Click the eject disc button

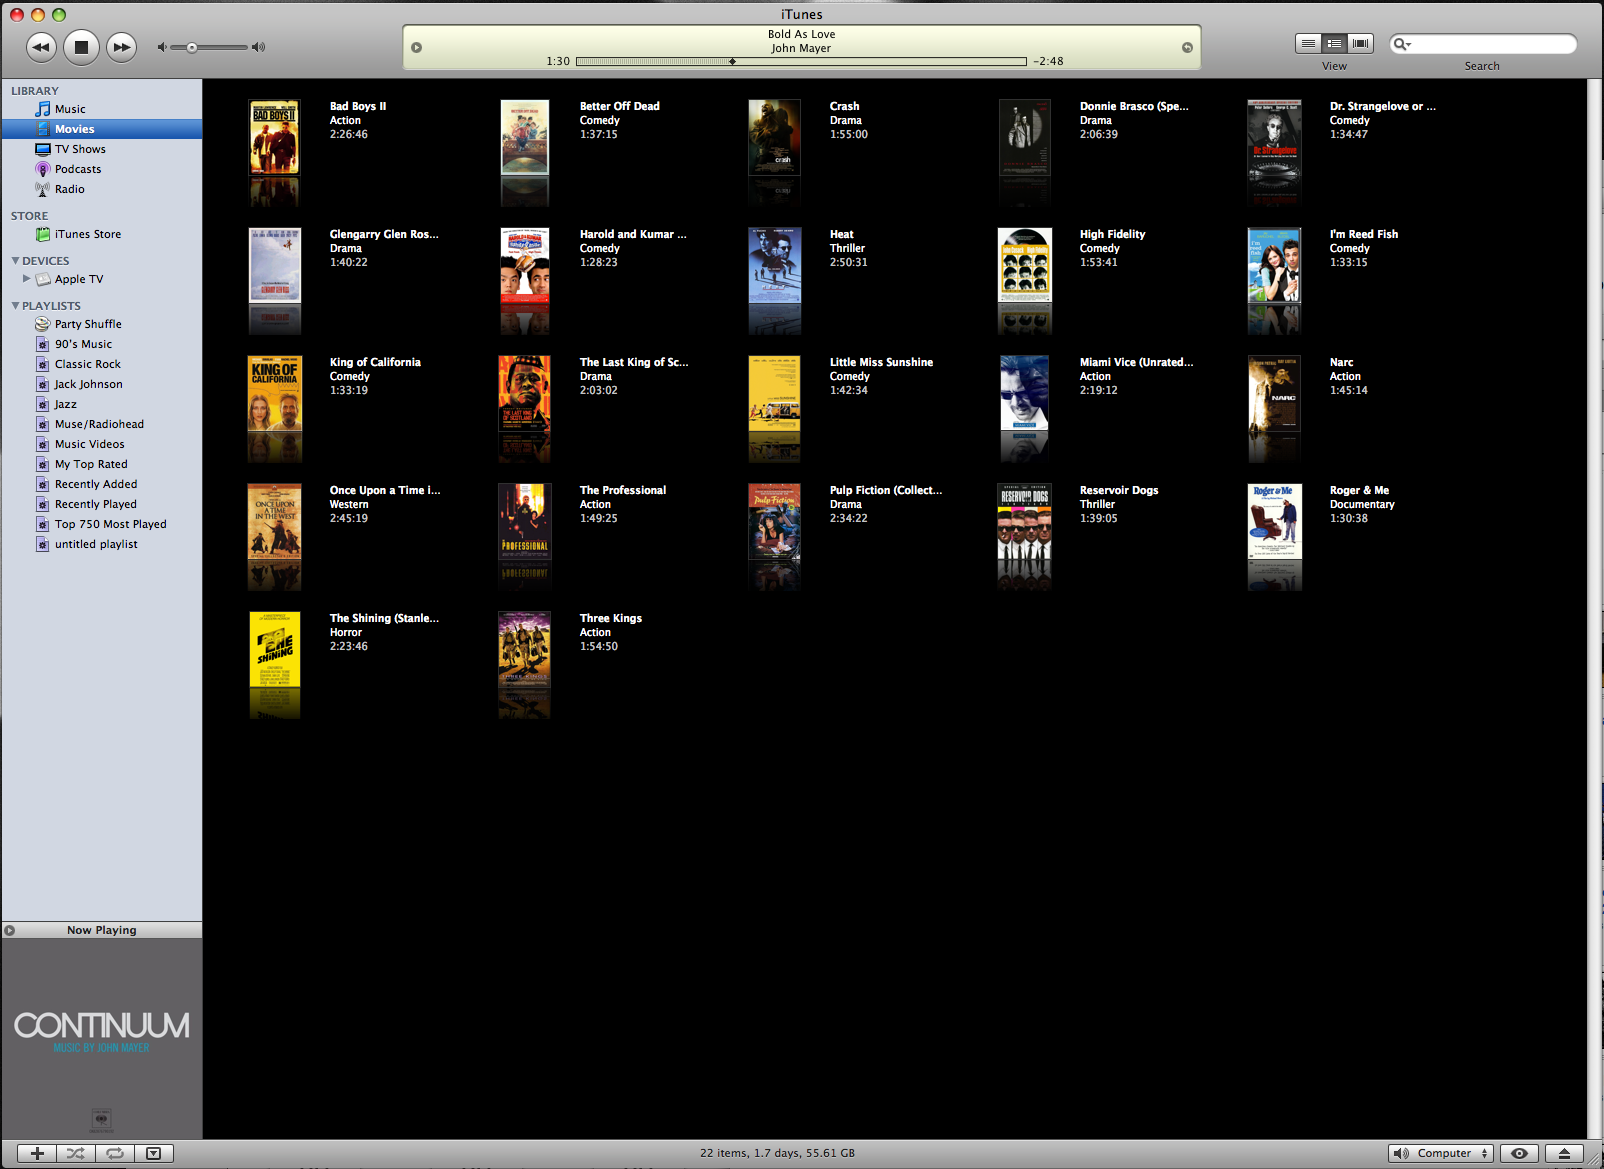[x=1564, y=1153]
